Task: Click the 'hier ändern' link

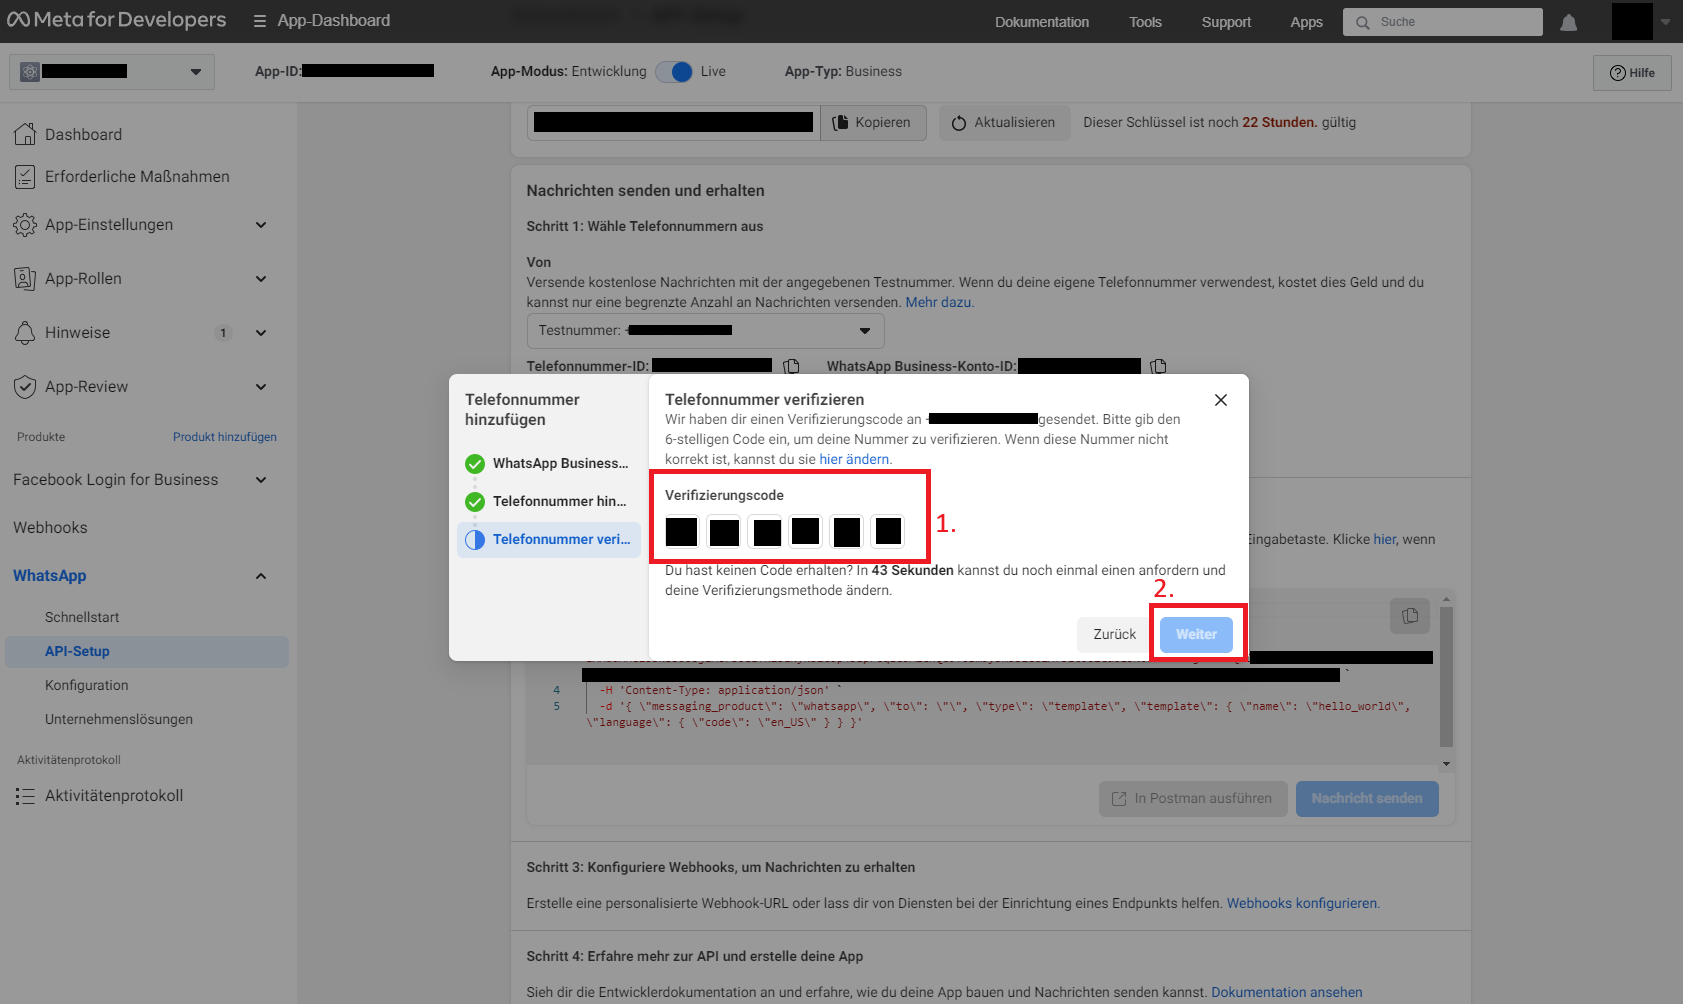Action: tap(853, 459)
